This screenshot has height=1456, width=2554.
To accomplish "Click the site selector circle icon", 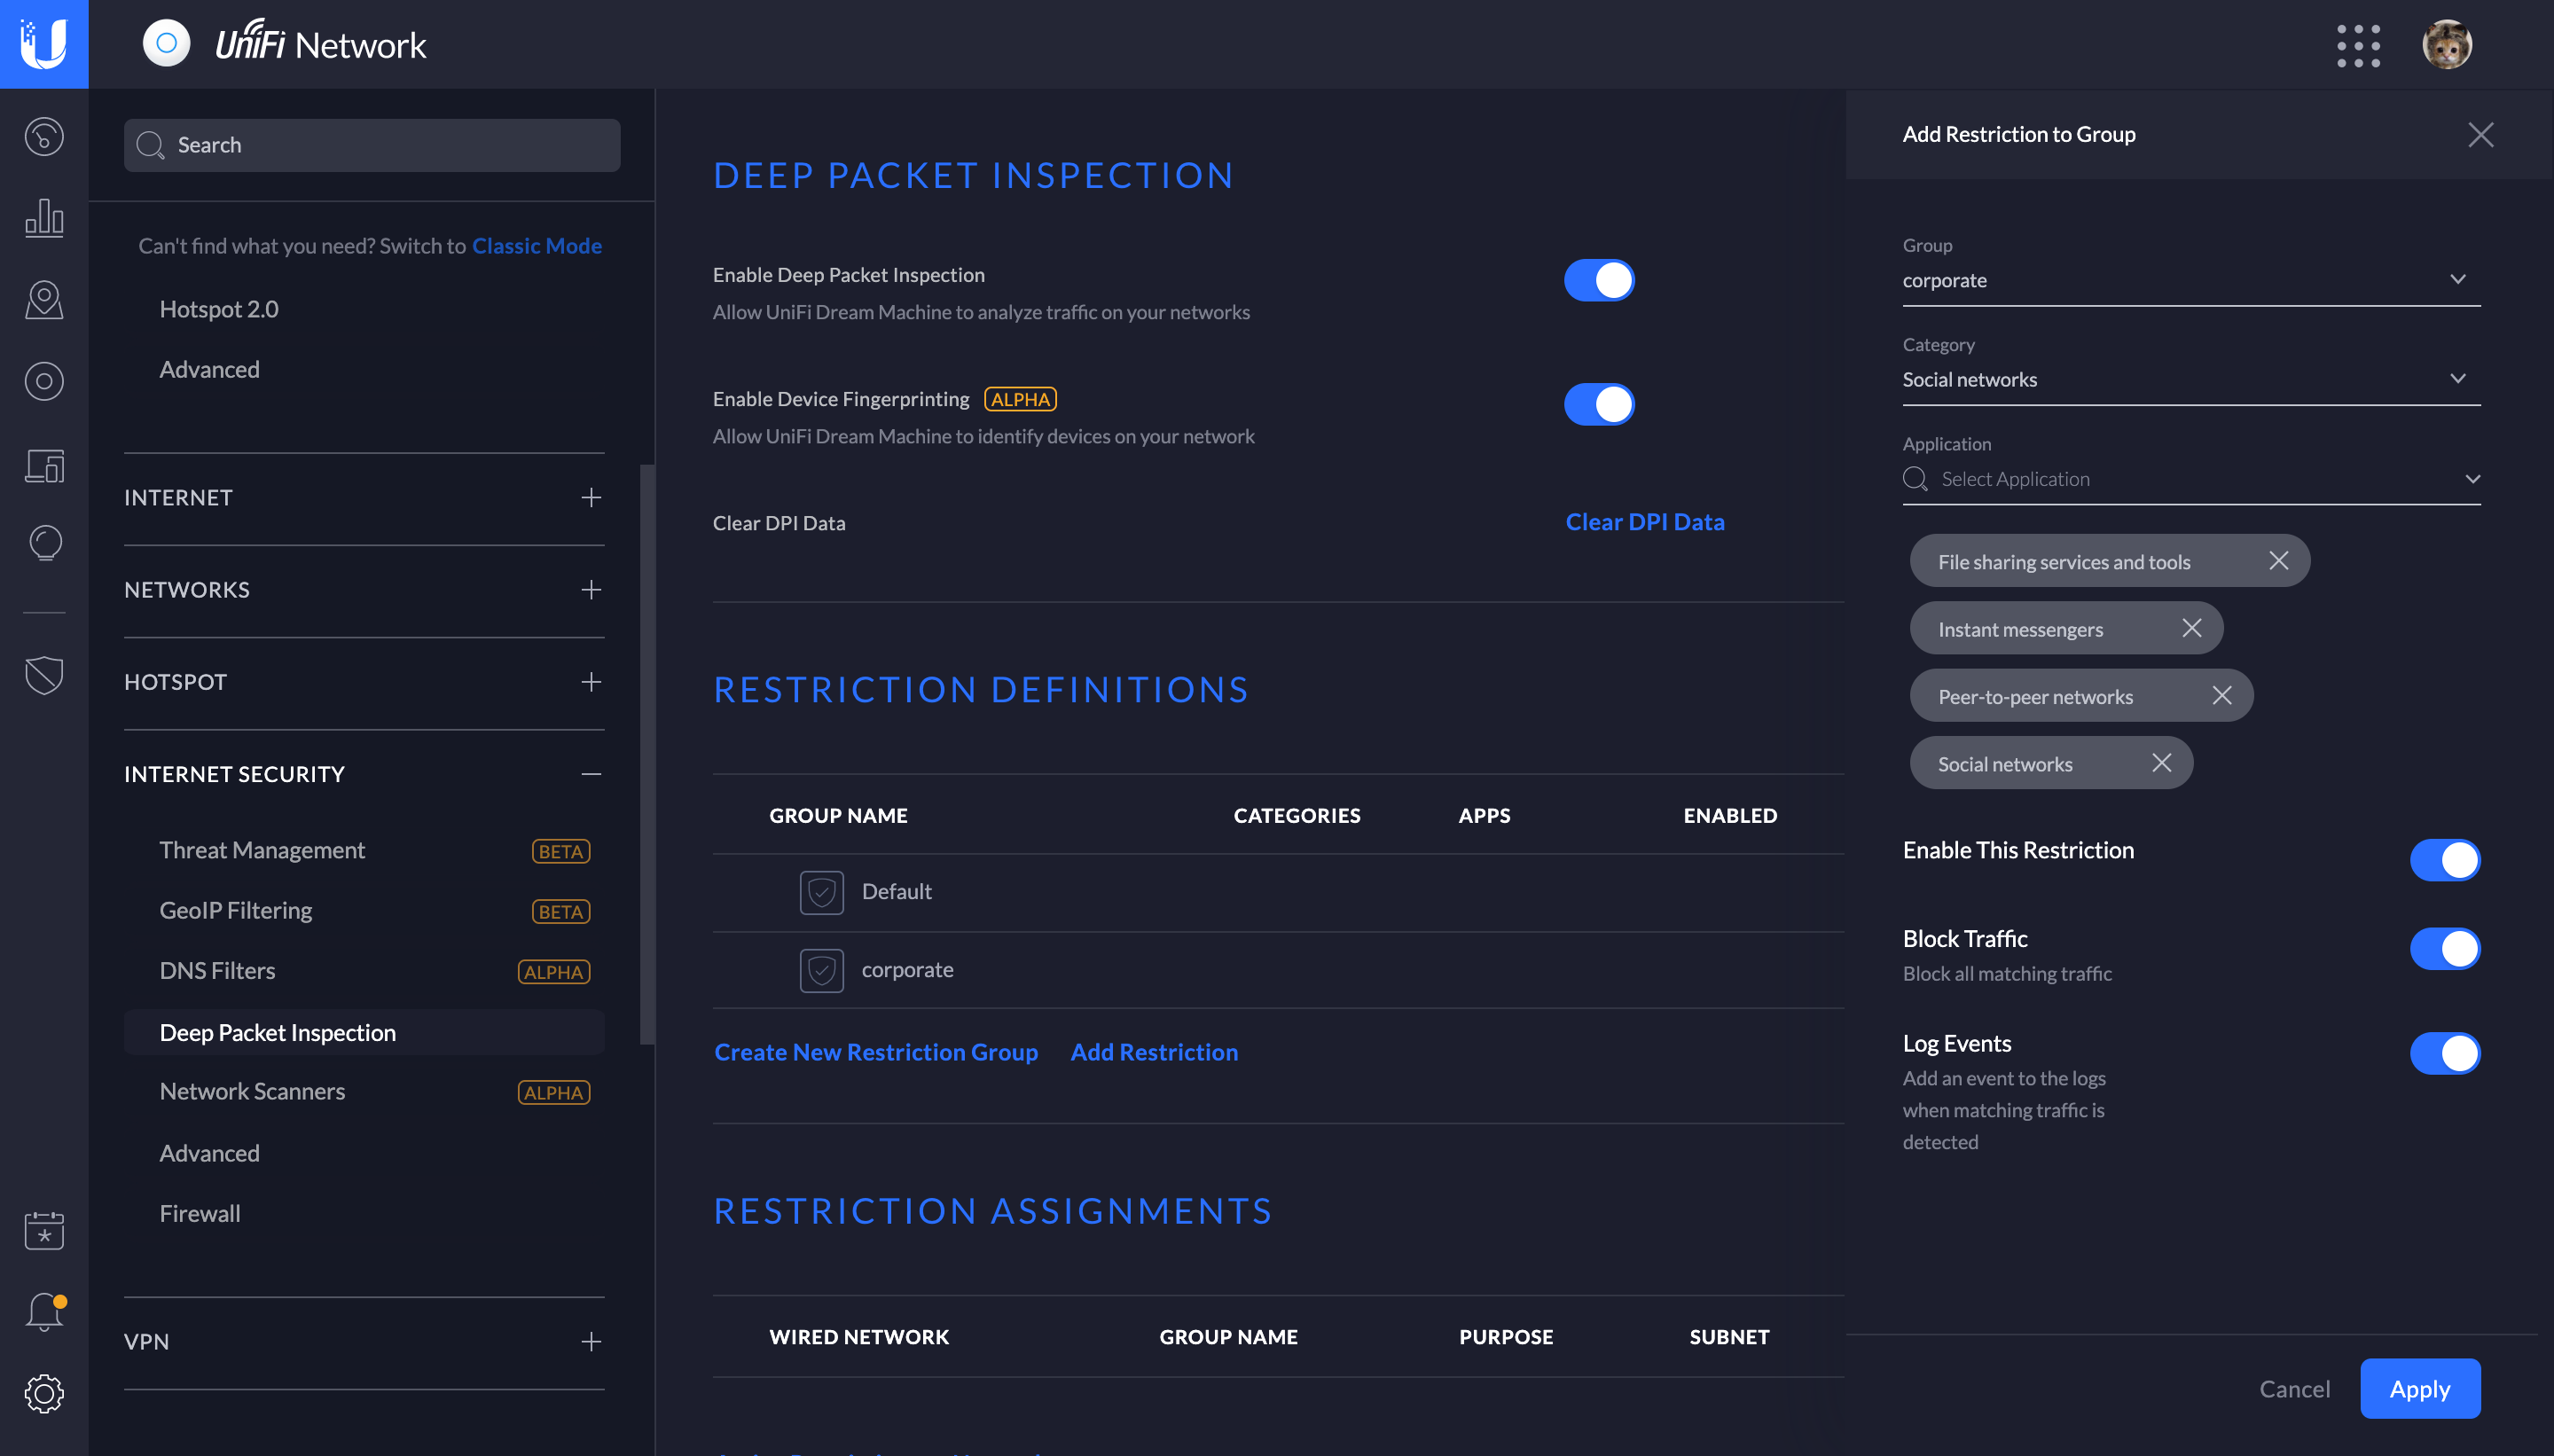I will click(x=166, y=43).
